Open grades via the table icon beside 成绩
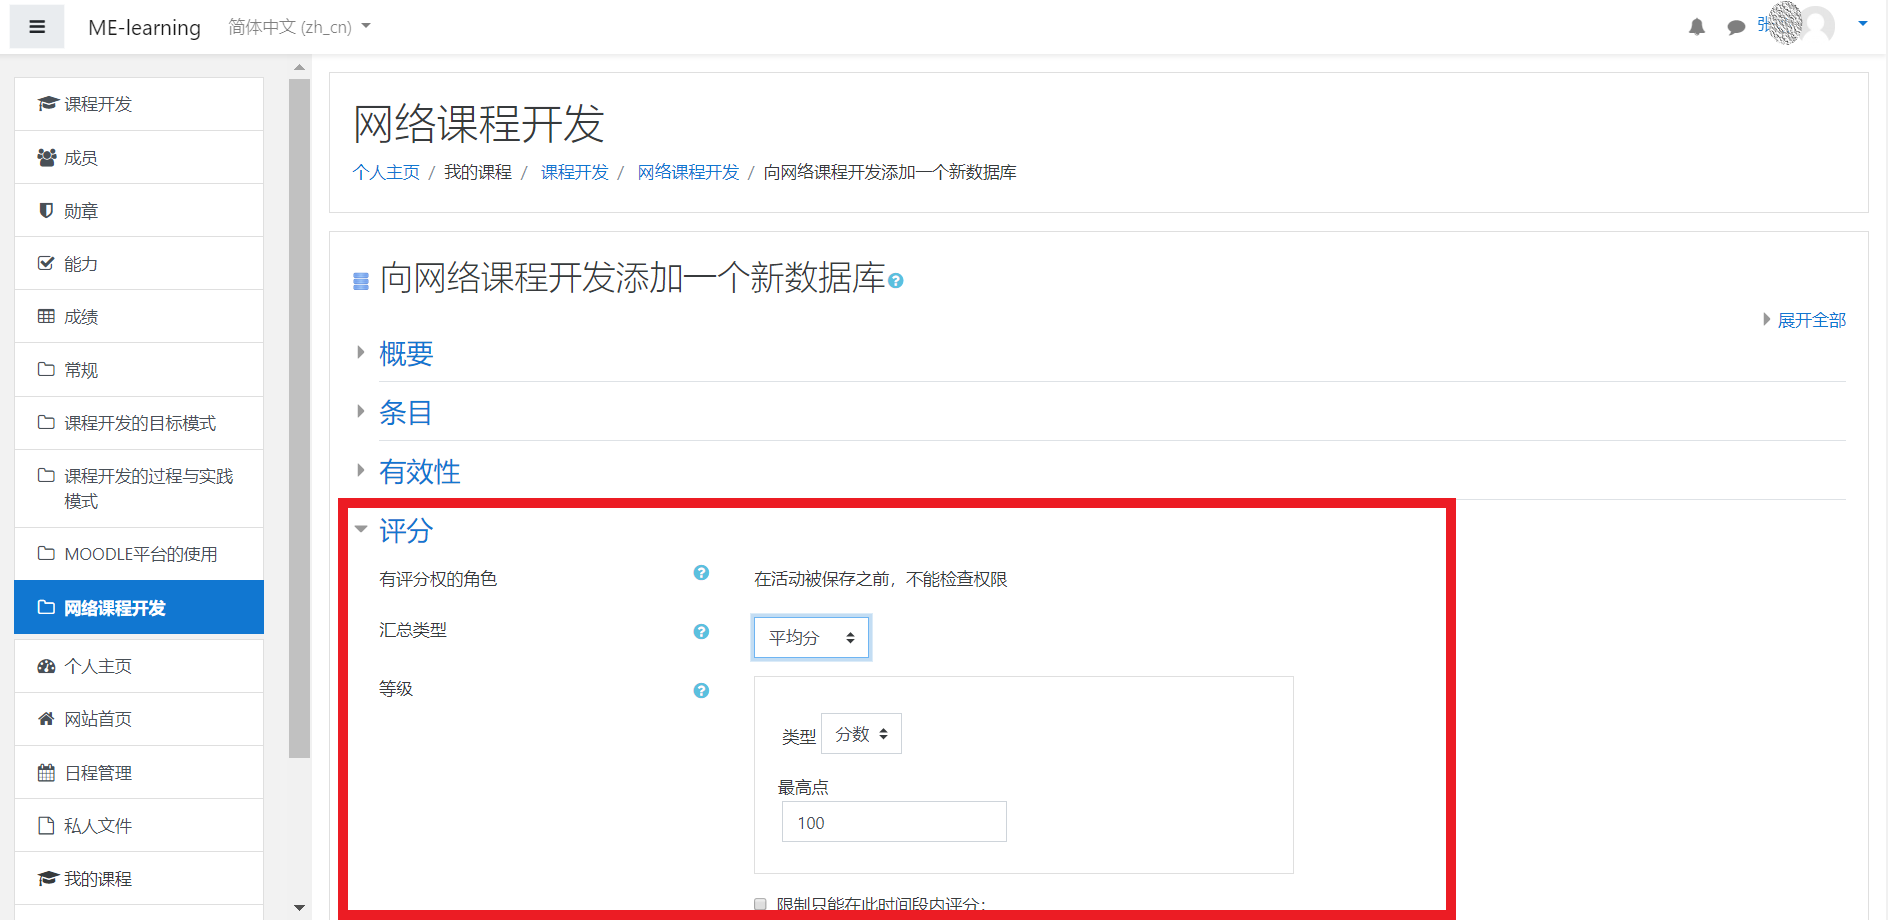The image size is (1888, 920). [x=46, y=316]
